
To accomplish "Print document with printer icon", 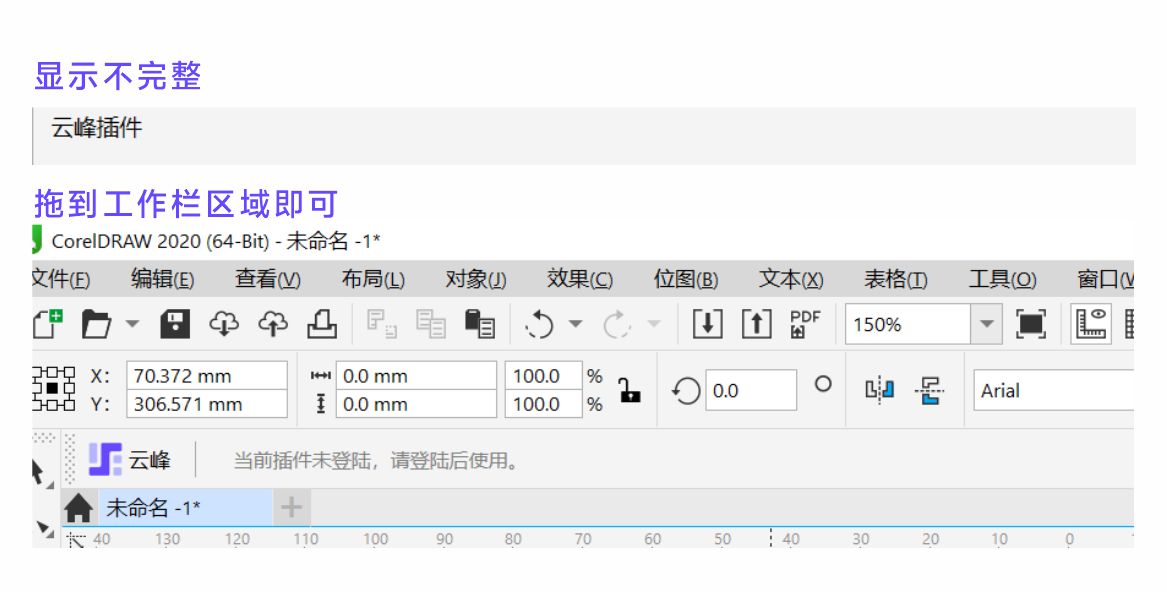I will (322, 325).
